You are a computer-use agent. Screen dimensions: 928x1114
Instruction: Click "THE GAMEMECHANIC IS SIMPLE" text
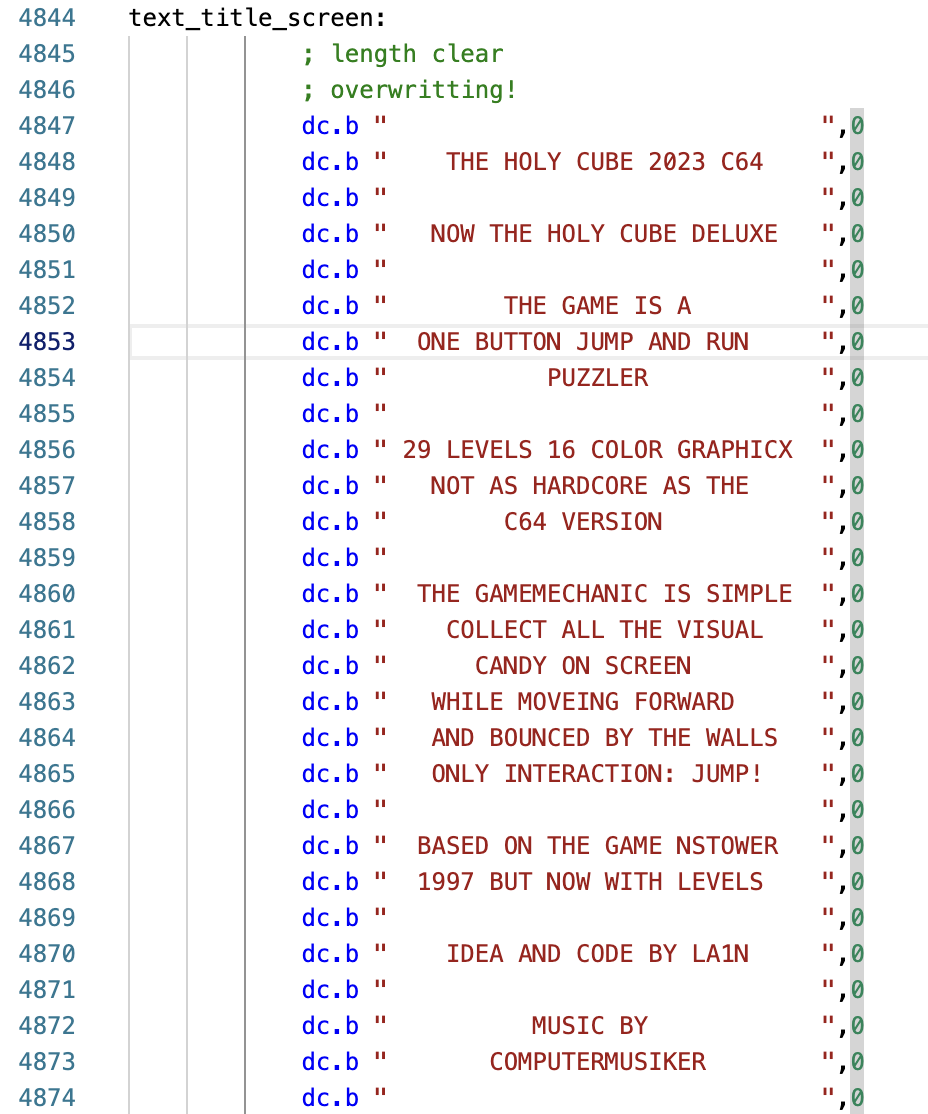click(604, 594)
